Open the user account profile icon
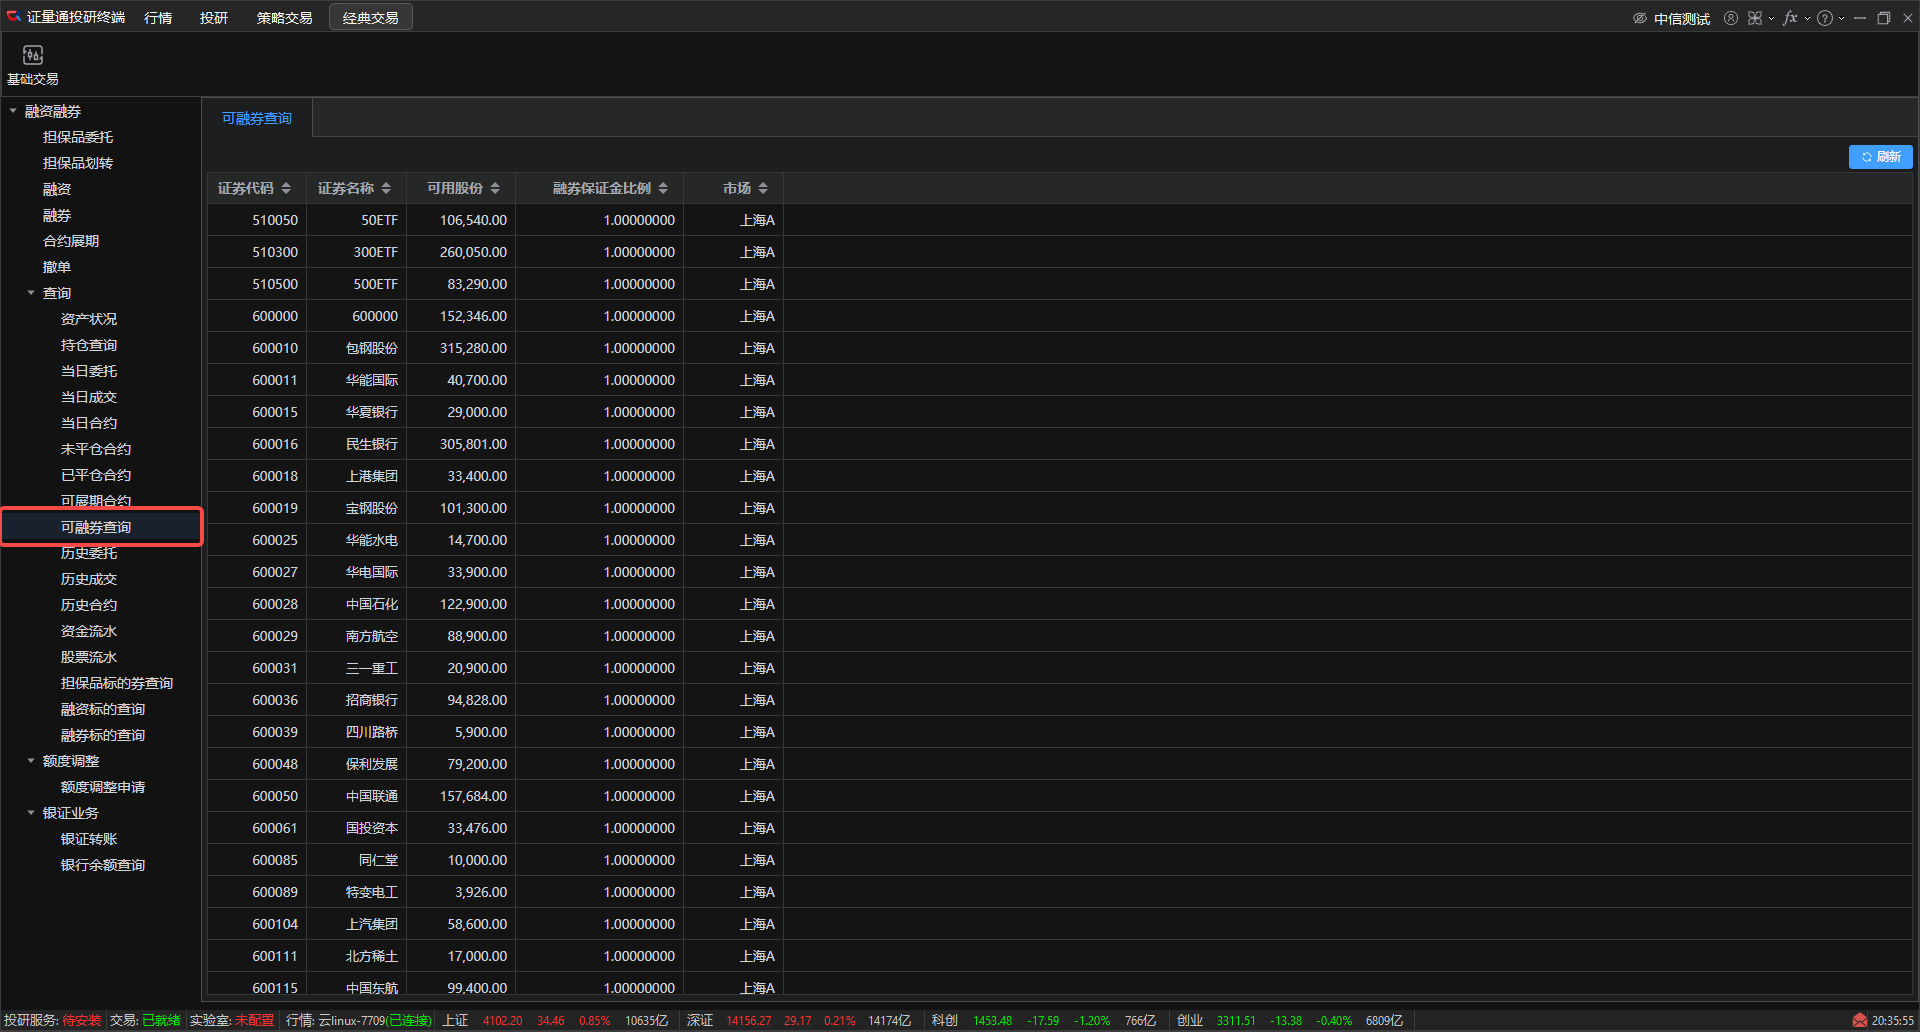Screen dimensions: 1920x1032 click(1731, 18)
